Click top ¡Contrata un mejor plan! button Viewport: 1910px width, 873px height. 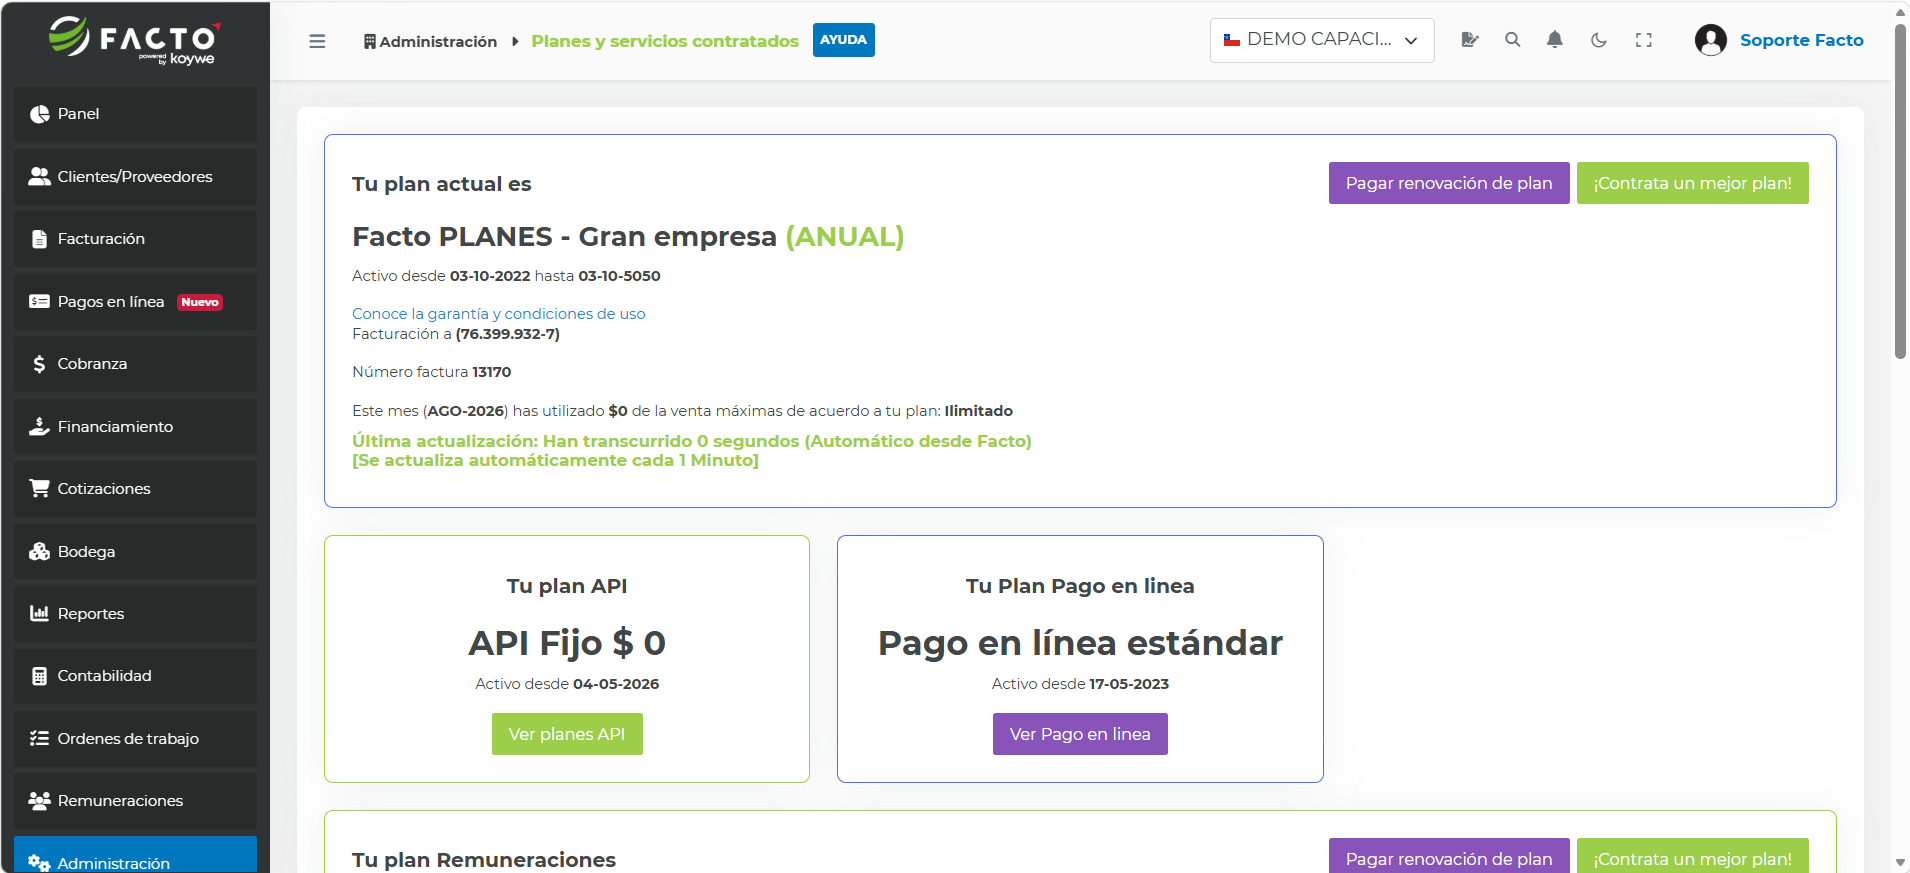tap(1692, 183)
